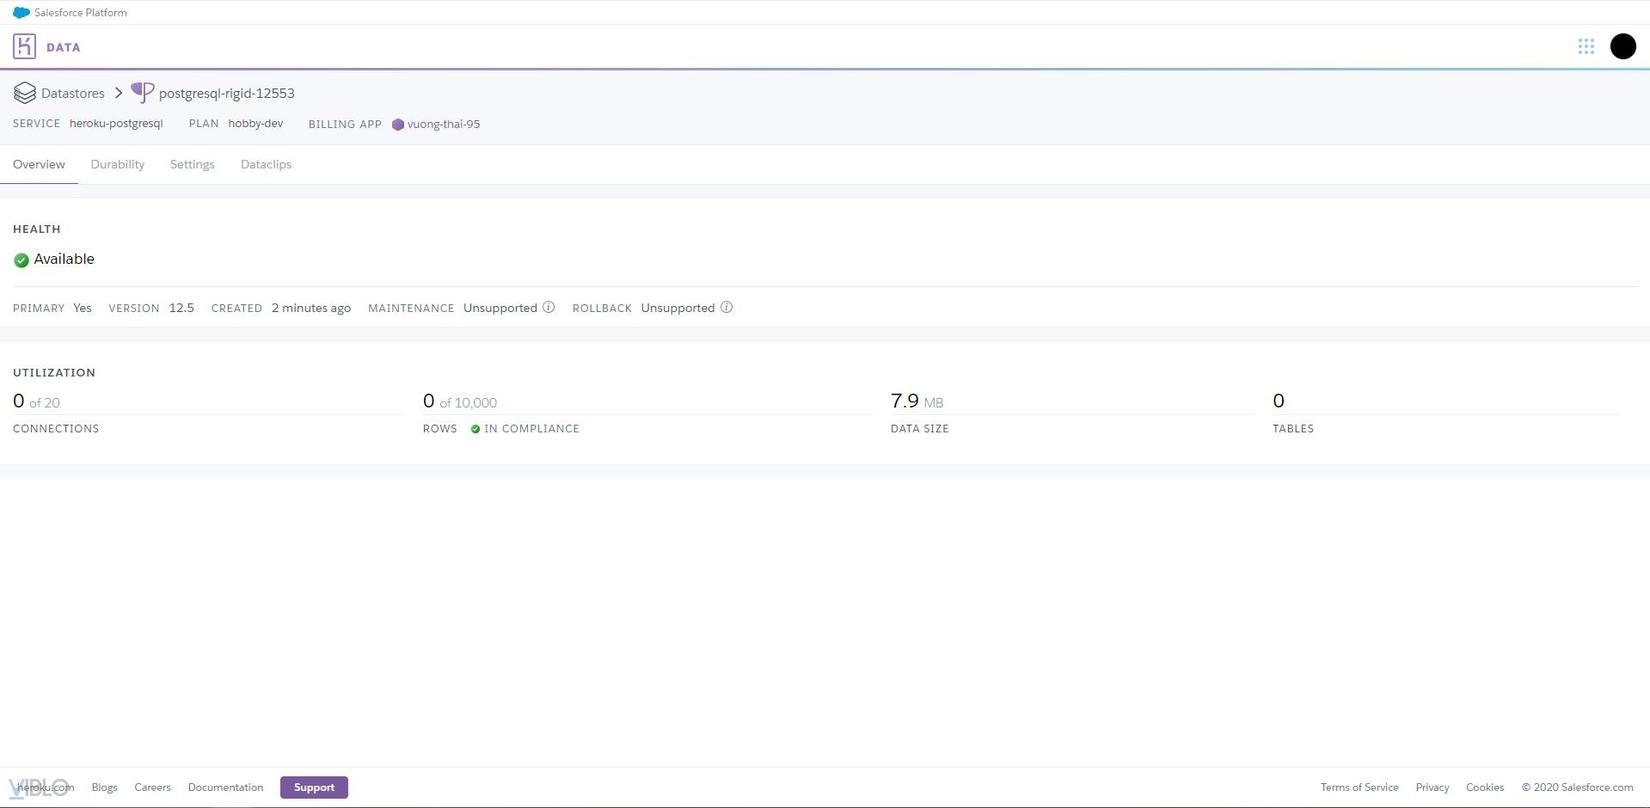1650x808 pixels.
Task: Click the In Compliance green check icon
Action: tap(476, 429)
